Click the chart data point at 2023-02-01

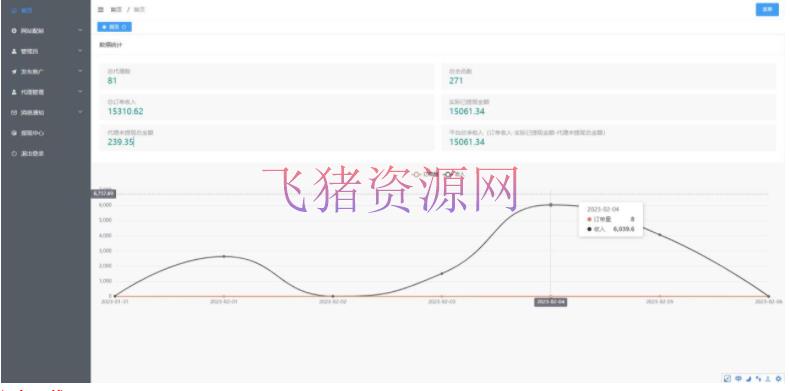(224, 256)
